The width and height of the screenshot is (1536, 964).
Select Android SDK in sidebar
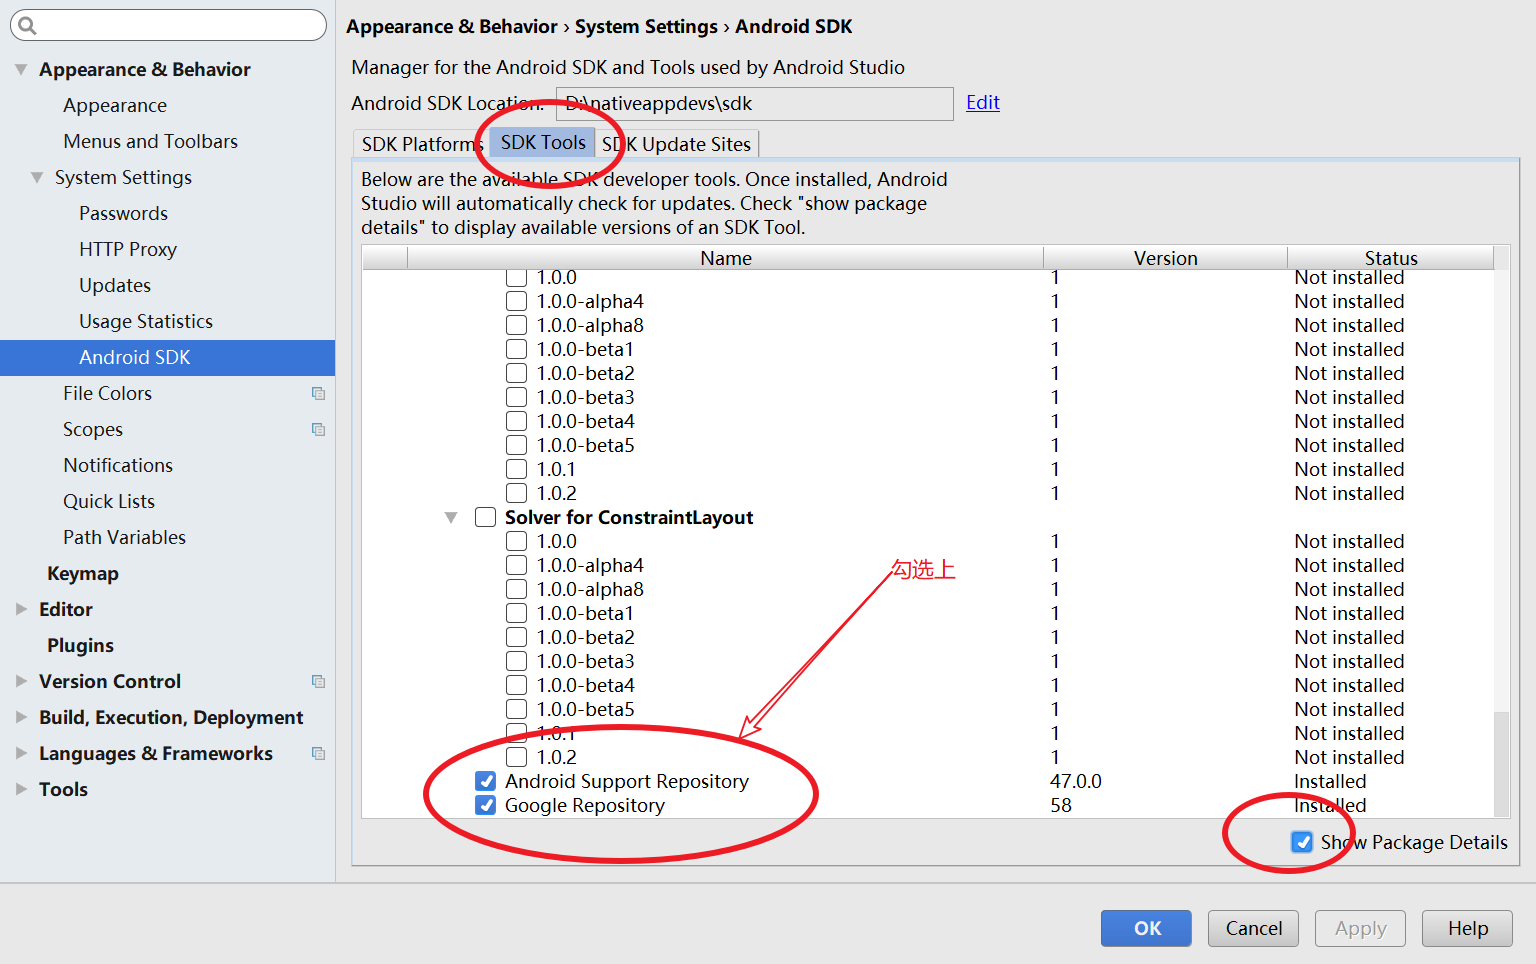(x=167, y=357)
